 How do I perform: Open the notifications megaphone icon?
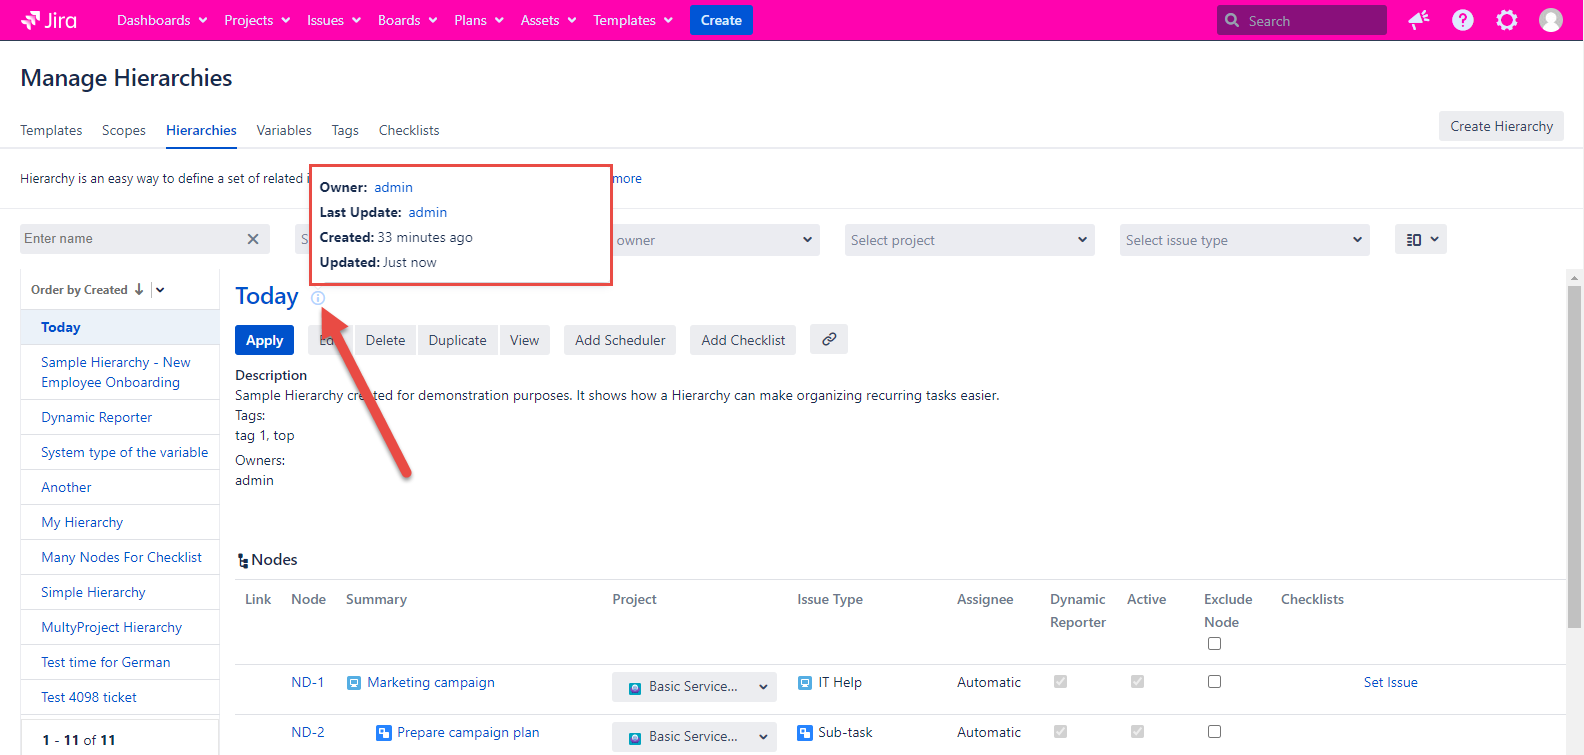(x=1418, y=20)
